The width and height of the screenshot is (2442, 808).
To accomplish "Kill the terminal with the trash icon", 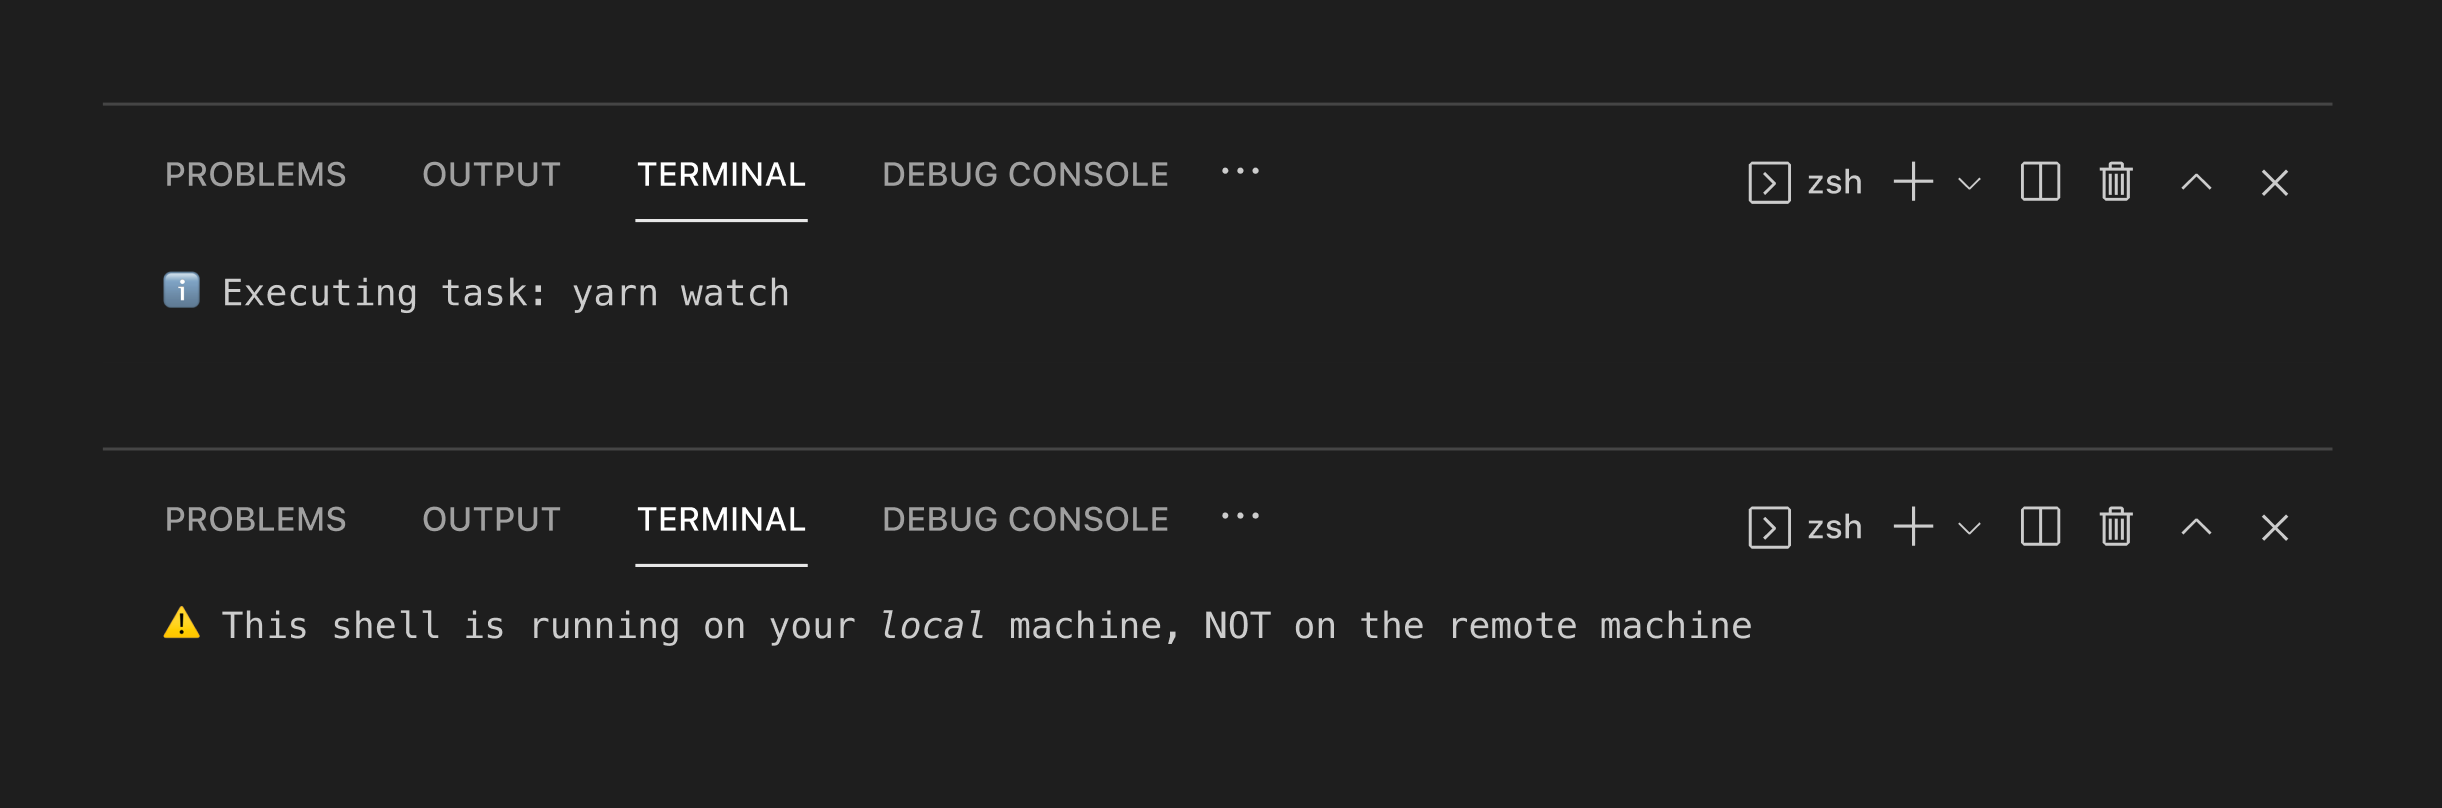I will pyautogui.click(x=2114, y=182).
